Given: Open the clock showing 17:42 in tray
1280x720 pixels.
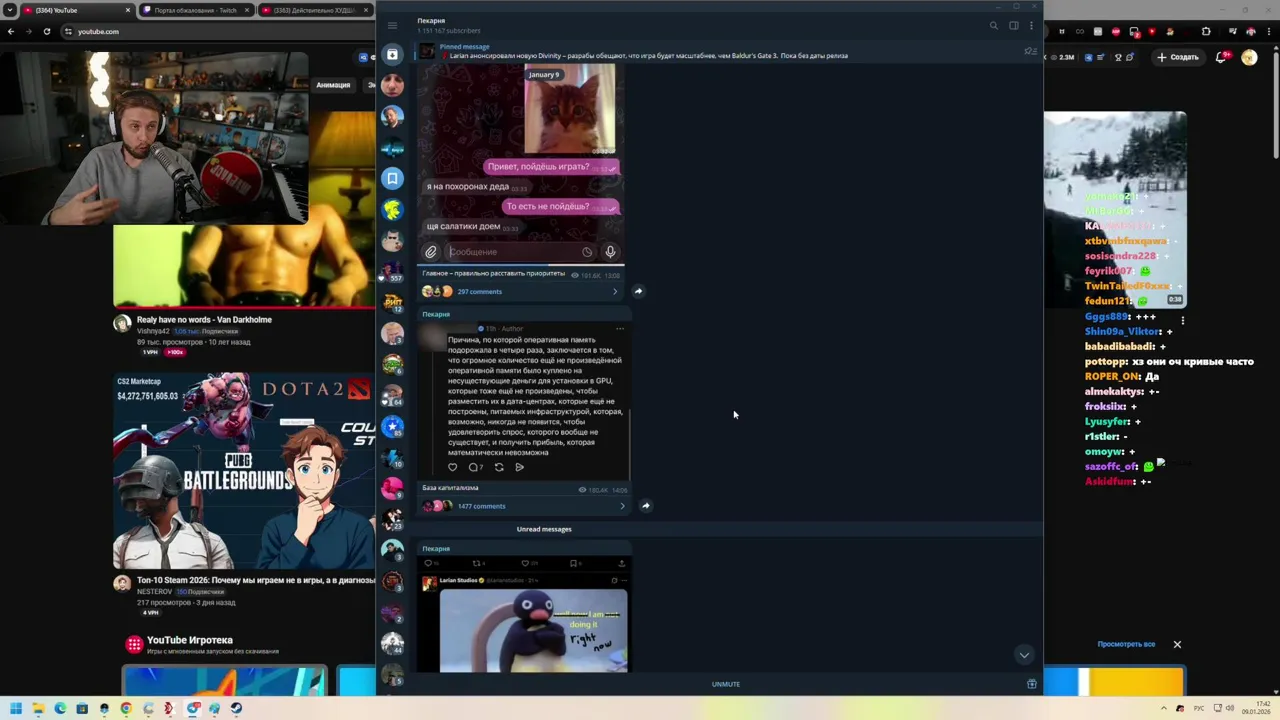Looking at the screenshot, I should tap(1256, 708).
